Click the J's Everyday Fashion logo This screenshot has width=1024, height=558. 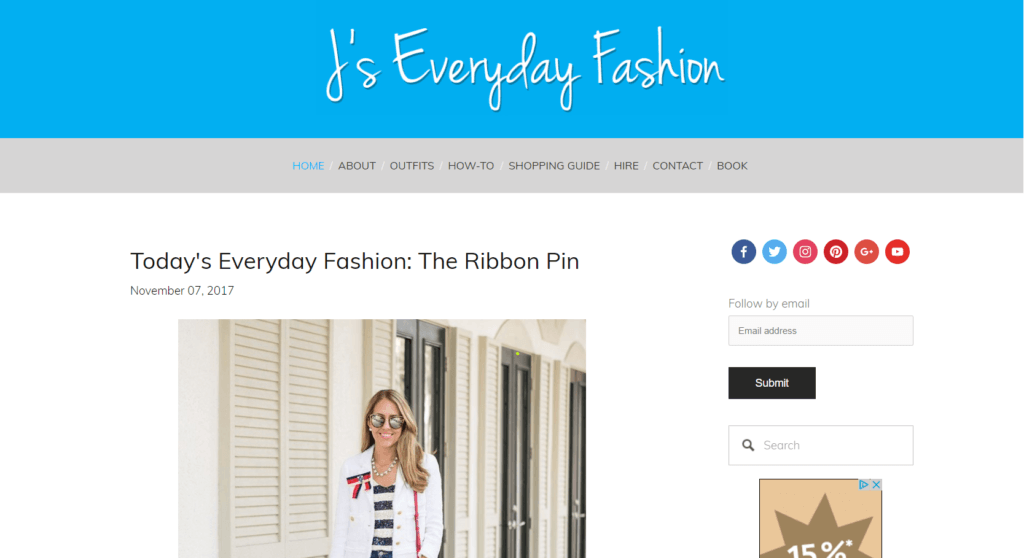(x=524, y=68)
